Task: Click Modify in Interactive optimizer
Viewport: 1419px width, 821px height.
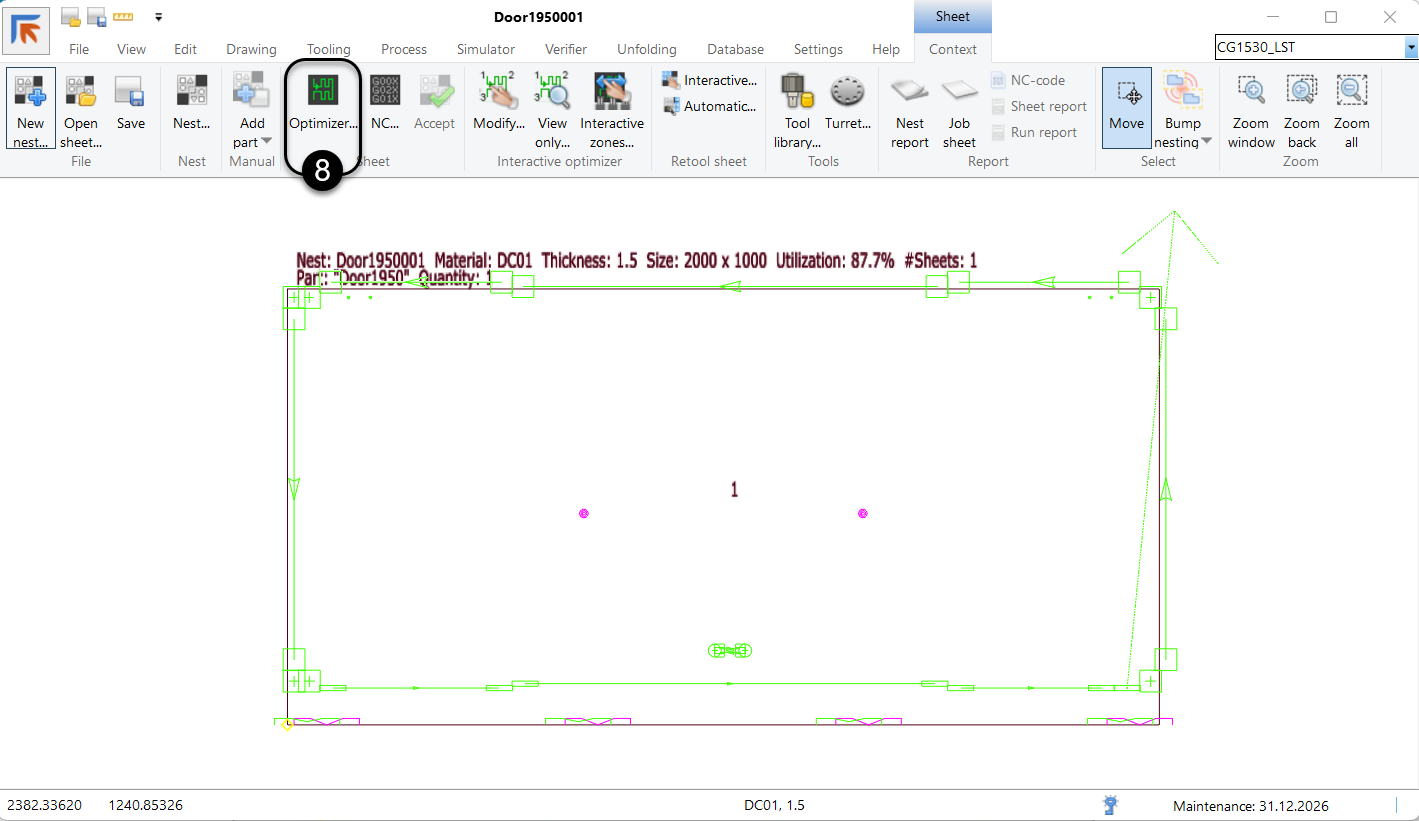Action: (499, 92)
